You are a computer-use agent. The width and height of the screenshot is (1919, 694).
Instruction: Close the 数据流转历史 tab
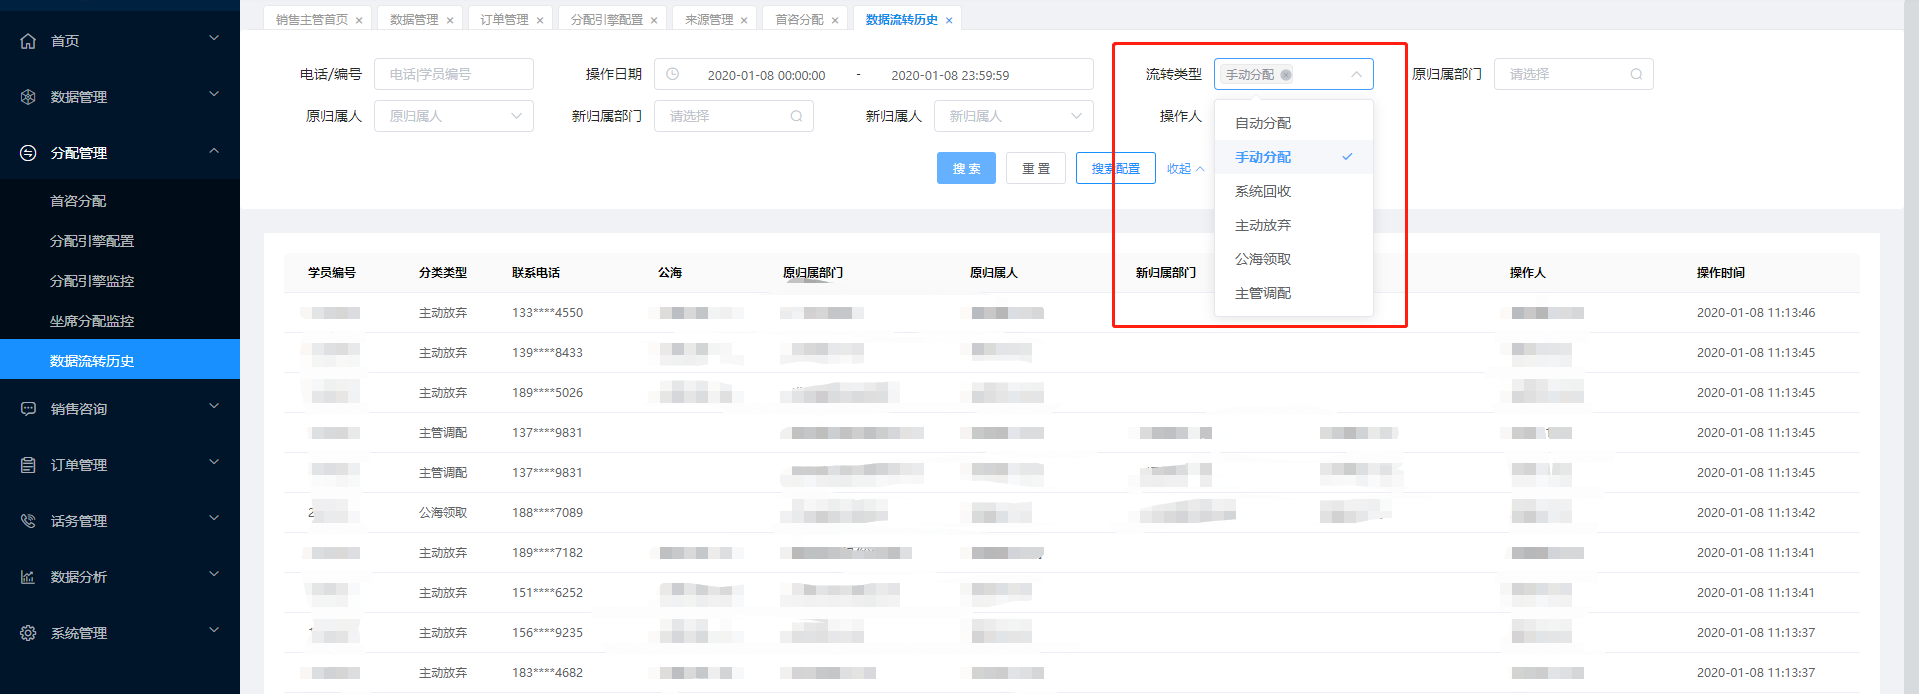(x=949, y=20)
